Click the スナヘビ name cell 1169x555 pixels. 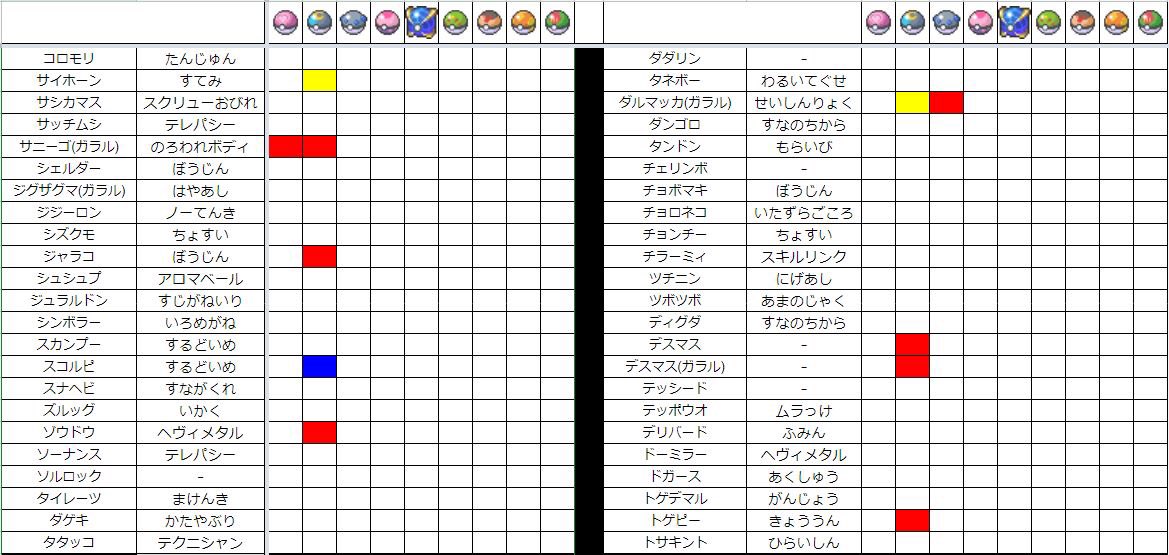click(x=69, y=389)
